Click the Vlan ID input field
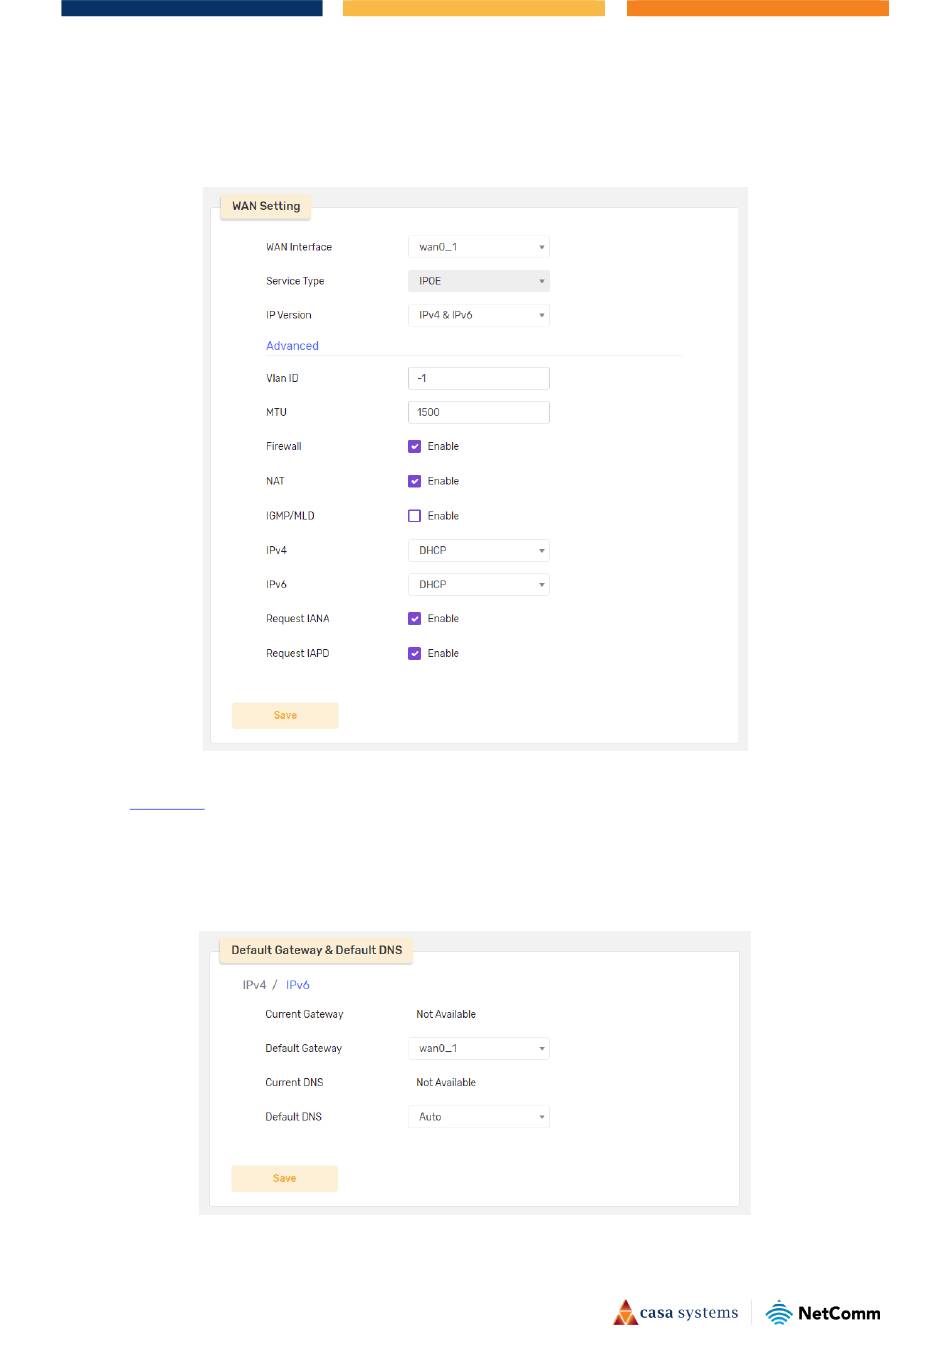 pos(479,378)
